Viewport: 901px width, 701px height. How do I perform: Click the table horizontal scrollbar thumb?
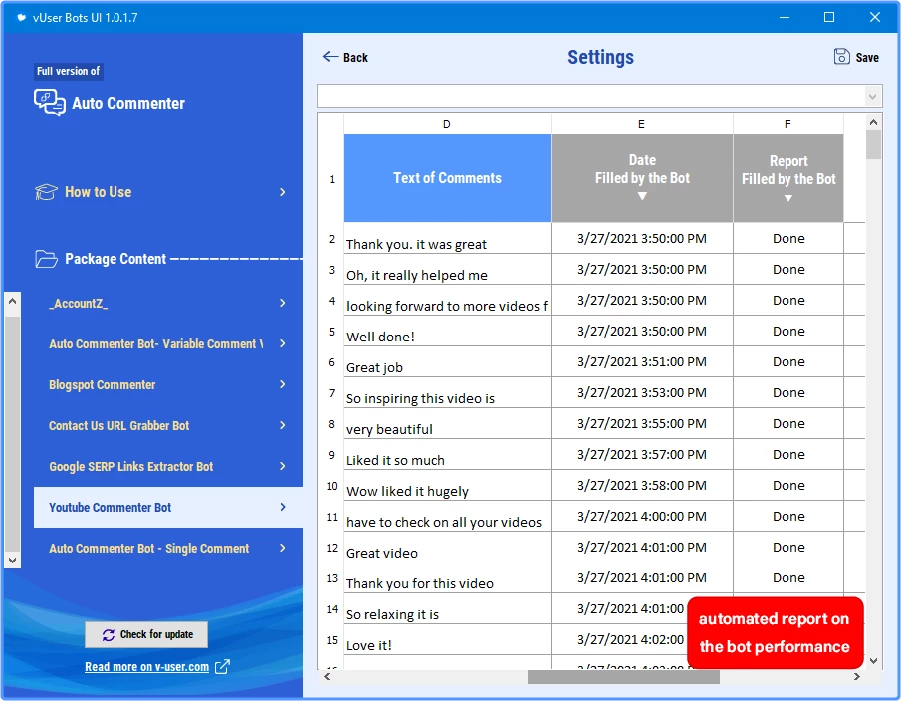[623, 677]
